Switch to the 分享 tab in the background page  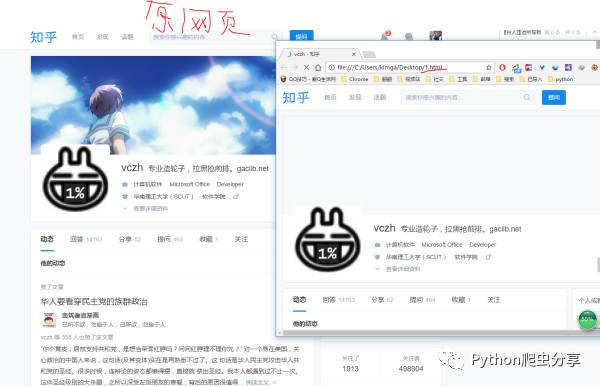point(130,239)
